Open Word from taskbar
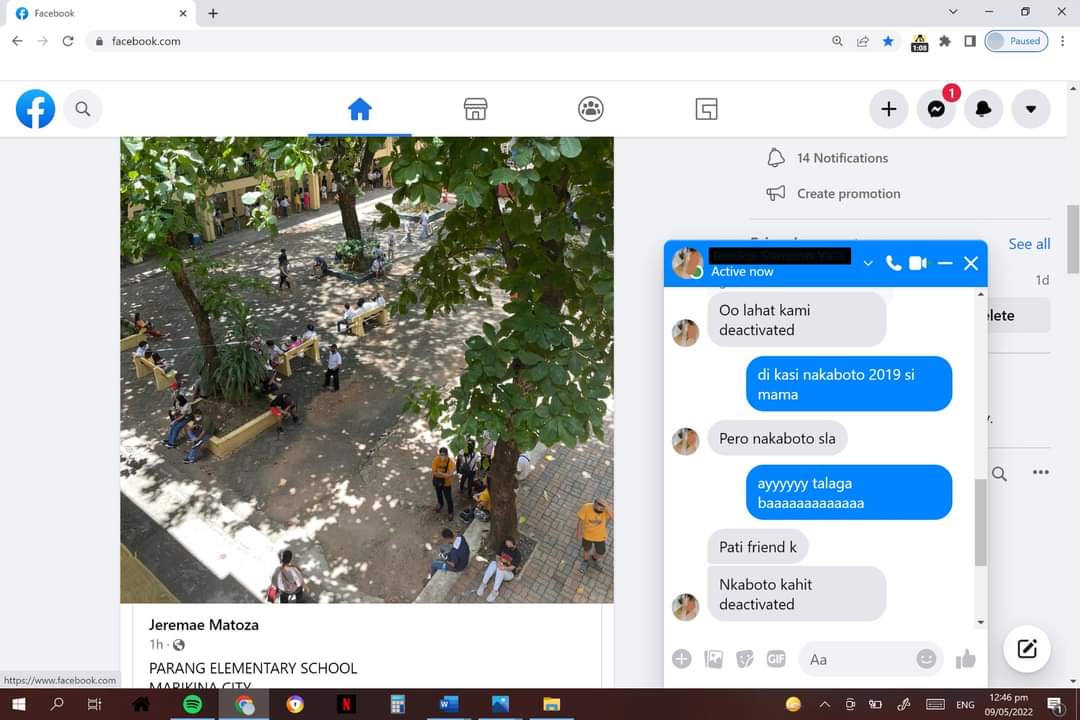Viewport: 1080px width, 720px height. 448,704
